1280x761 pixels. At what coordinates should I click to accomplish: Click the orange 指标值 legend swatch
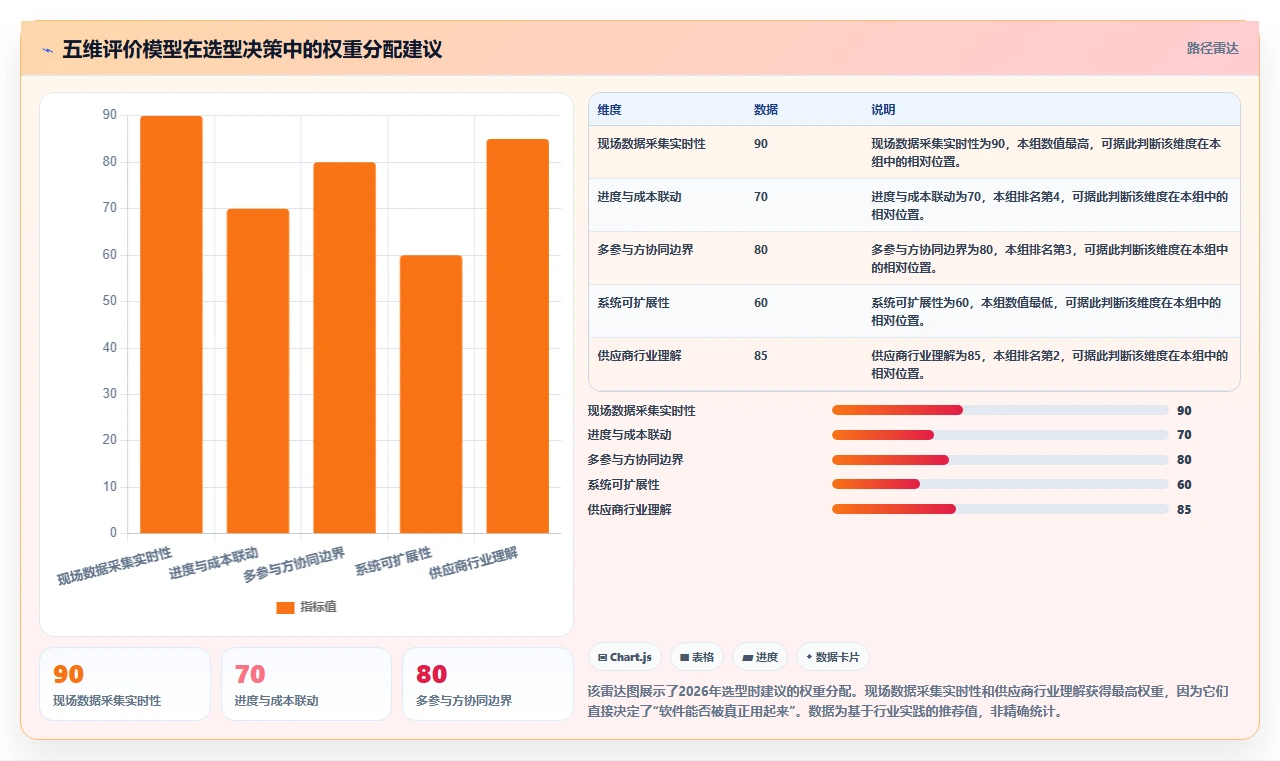285,607
